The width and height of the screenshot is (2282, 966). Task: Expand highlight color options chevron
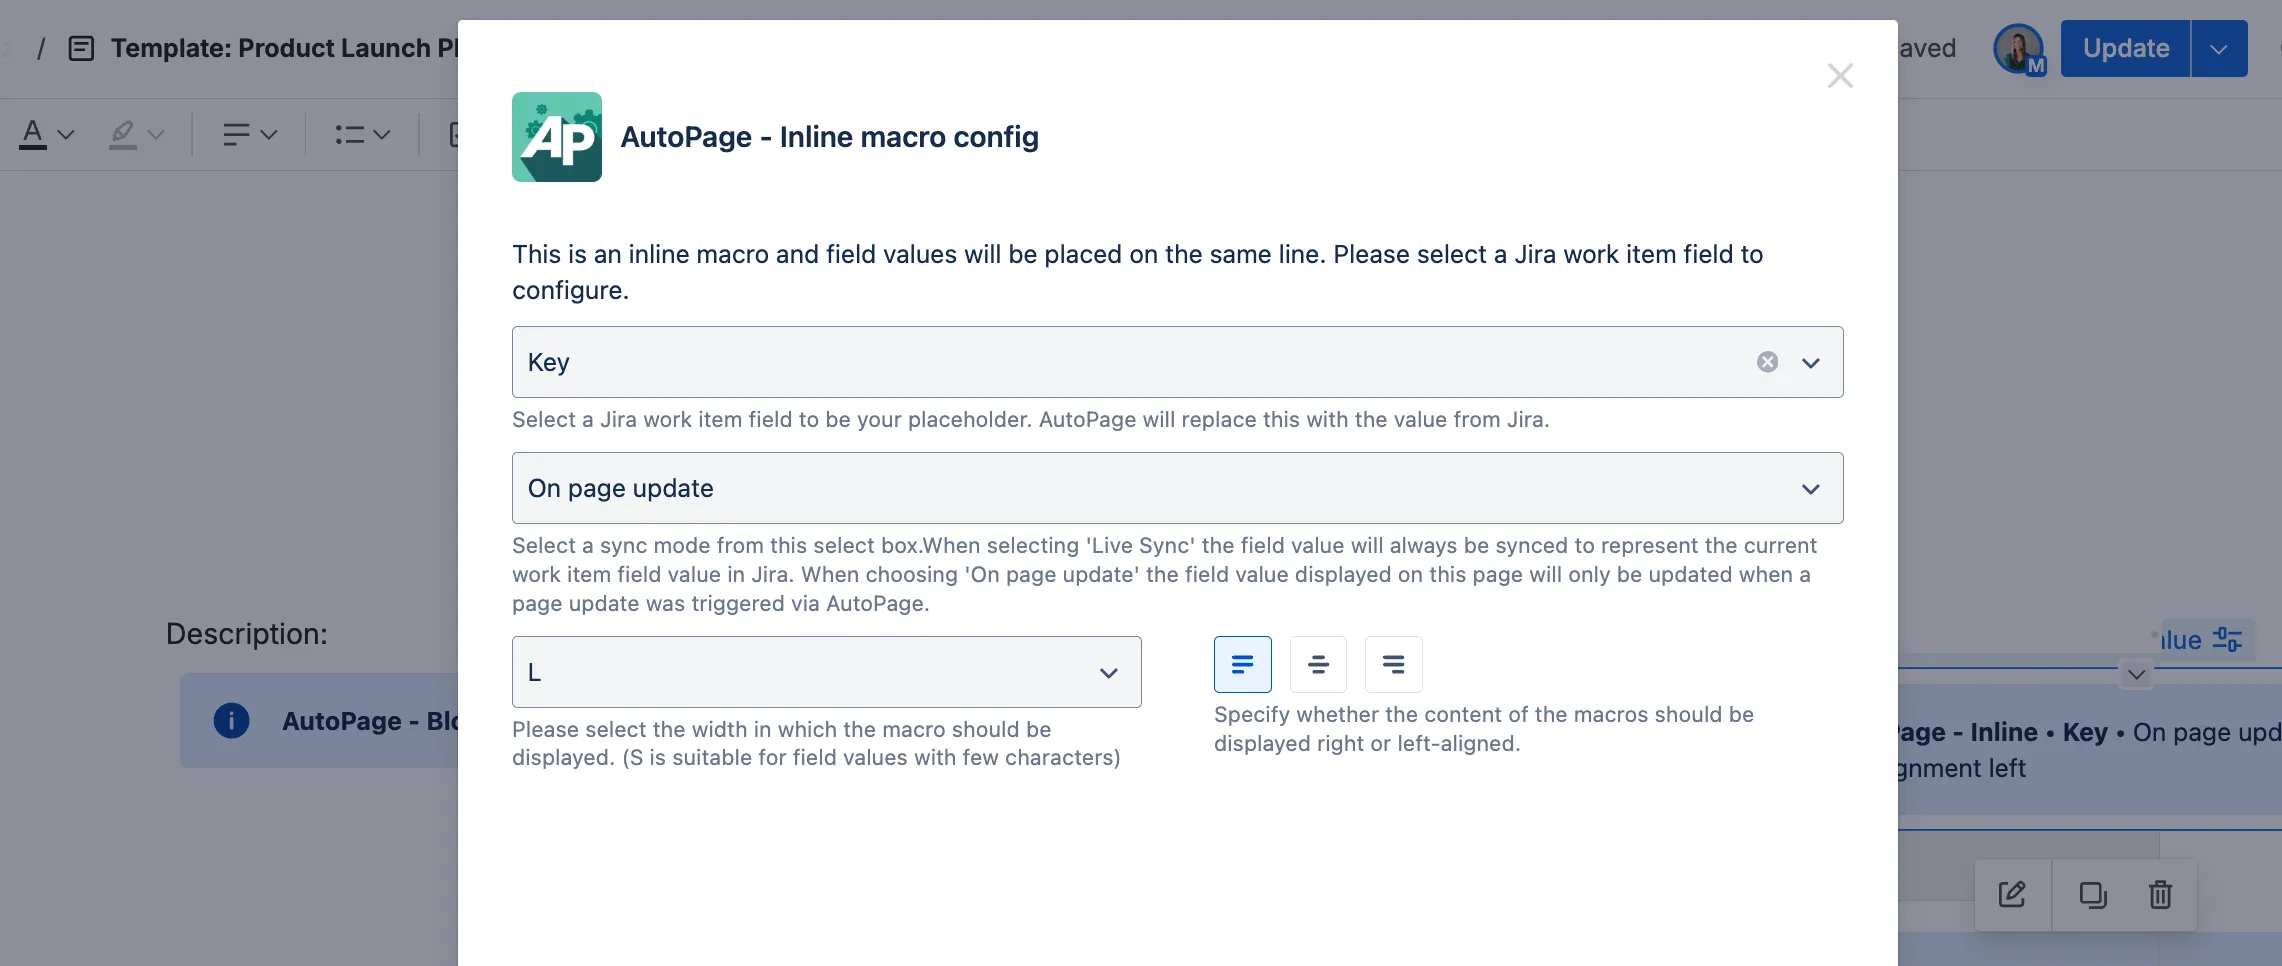point(156,134)
